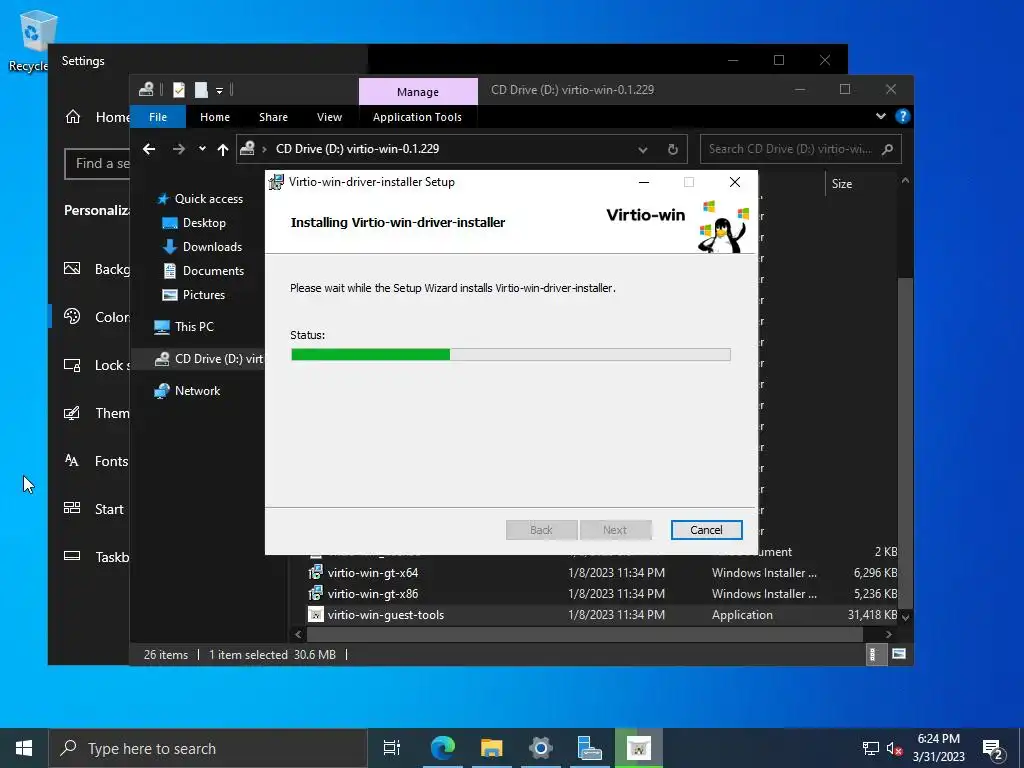Click the taskbar search box
Viewport: 1024px width, 768px height.
(x=208, y=748)
